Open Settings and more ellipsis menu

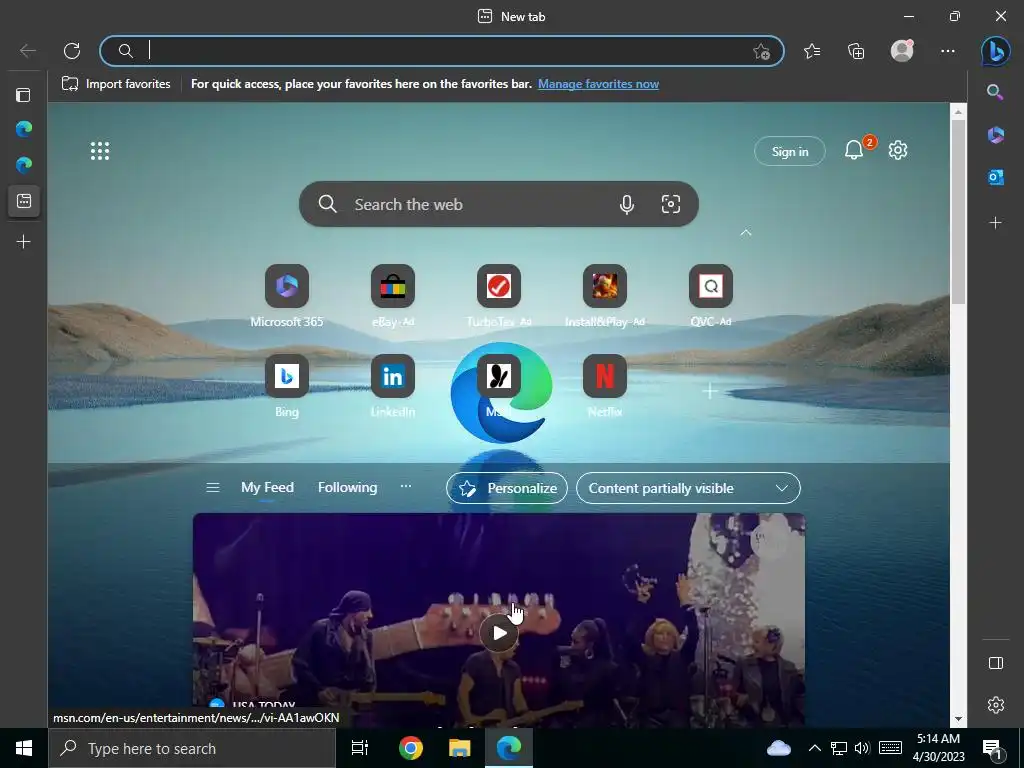tap(948, 51)
